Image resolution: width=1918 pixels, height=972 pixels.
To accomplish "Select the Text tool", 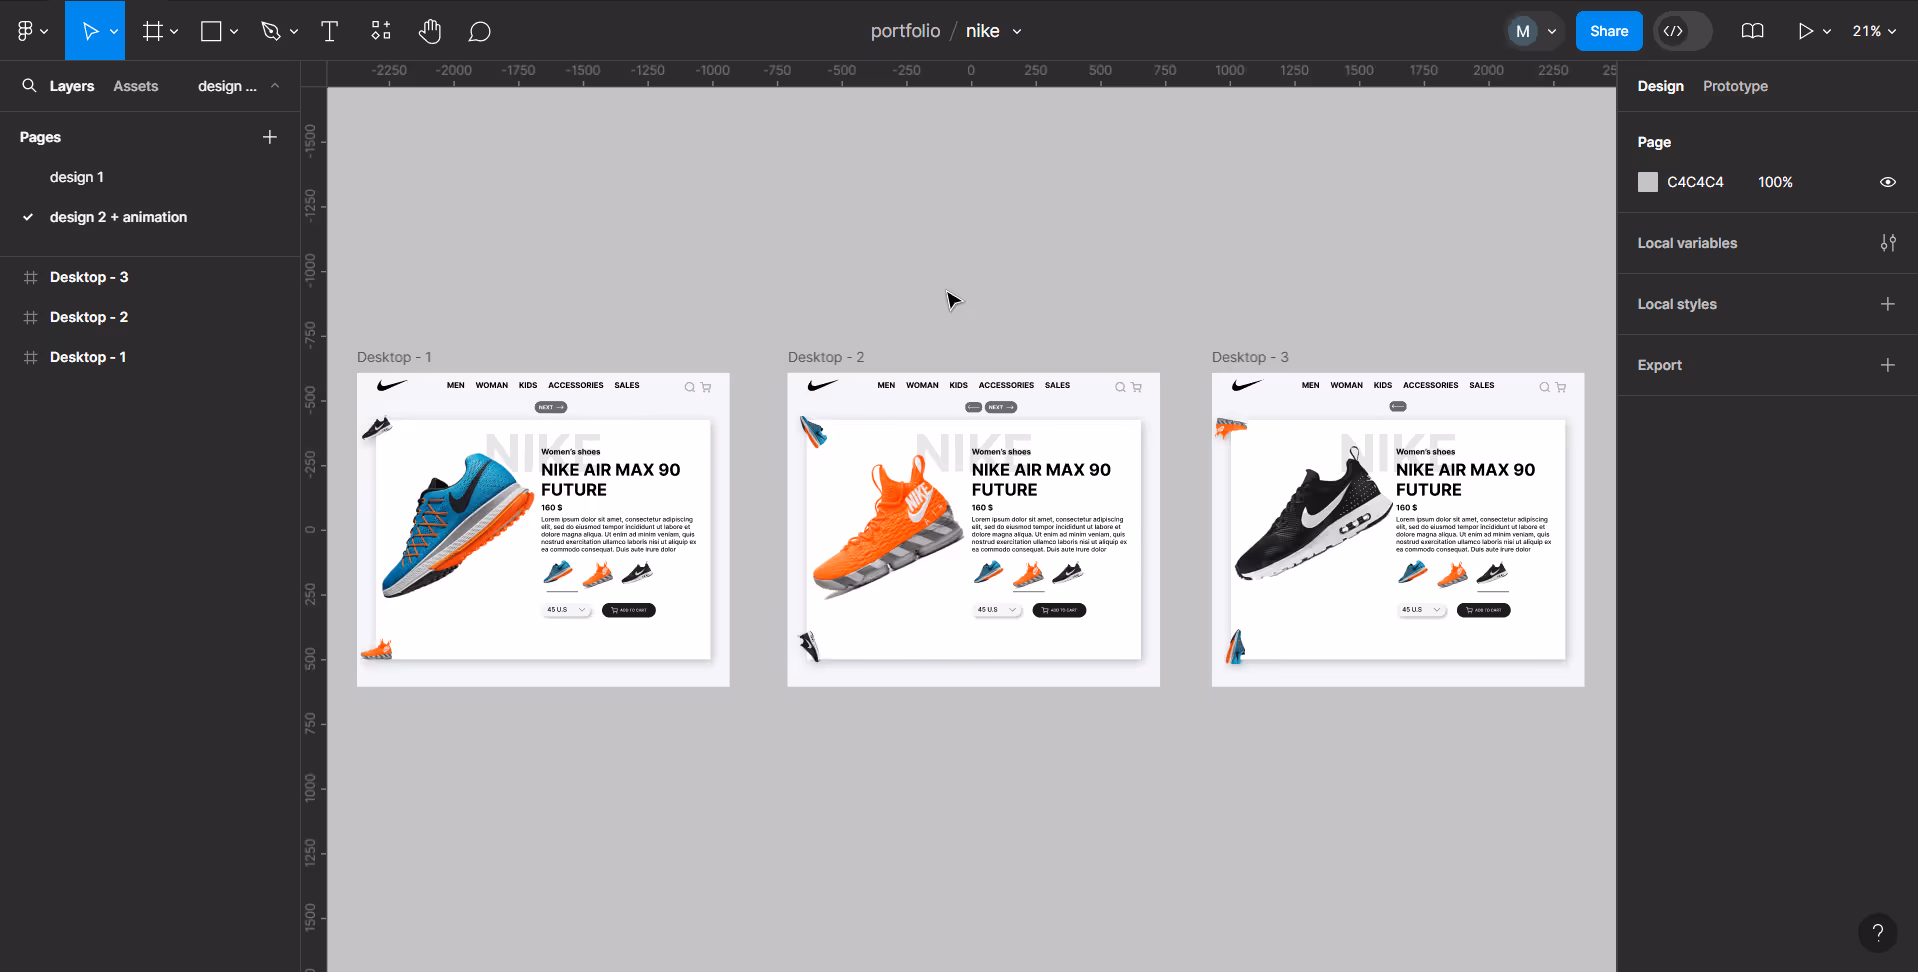I will click(329, 31).
